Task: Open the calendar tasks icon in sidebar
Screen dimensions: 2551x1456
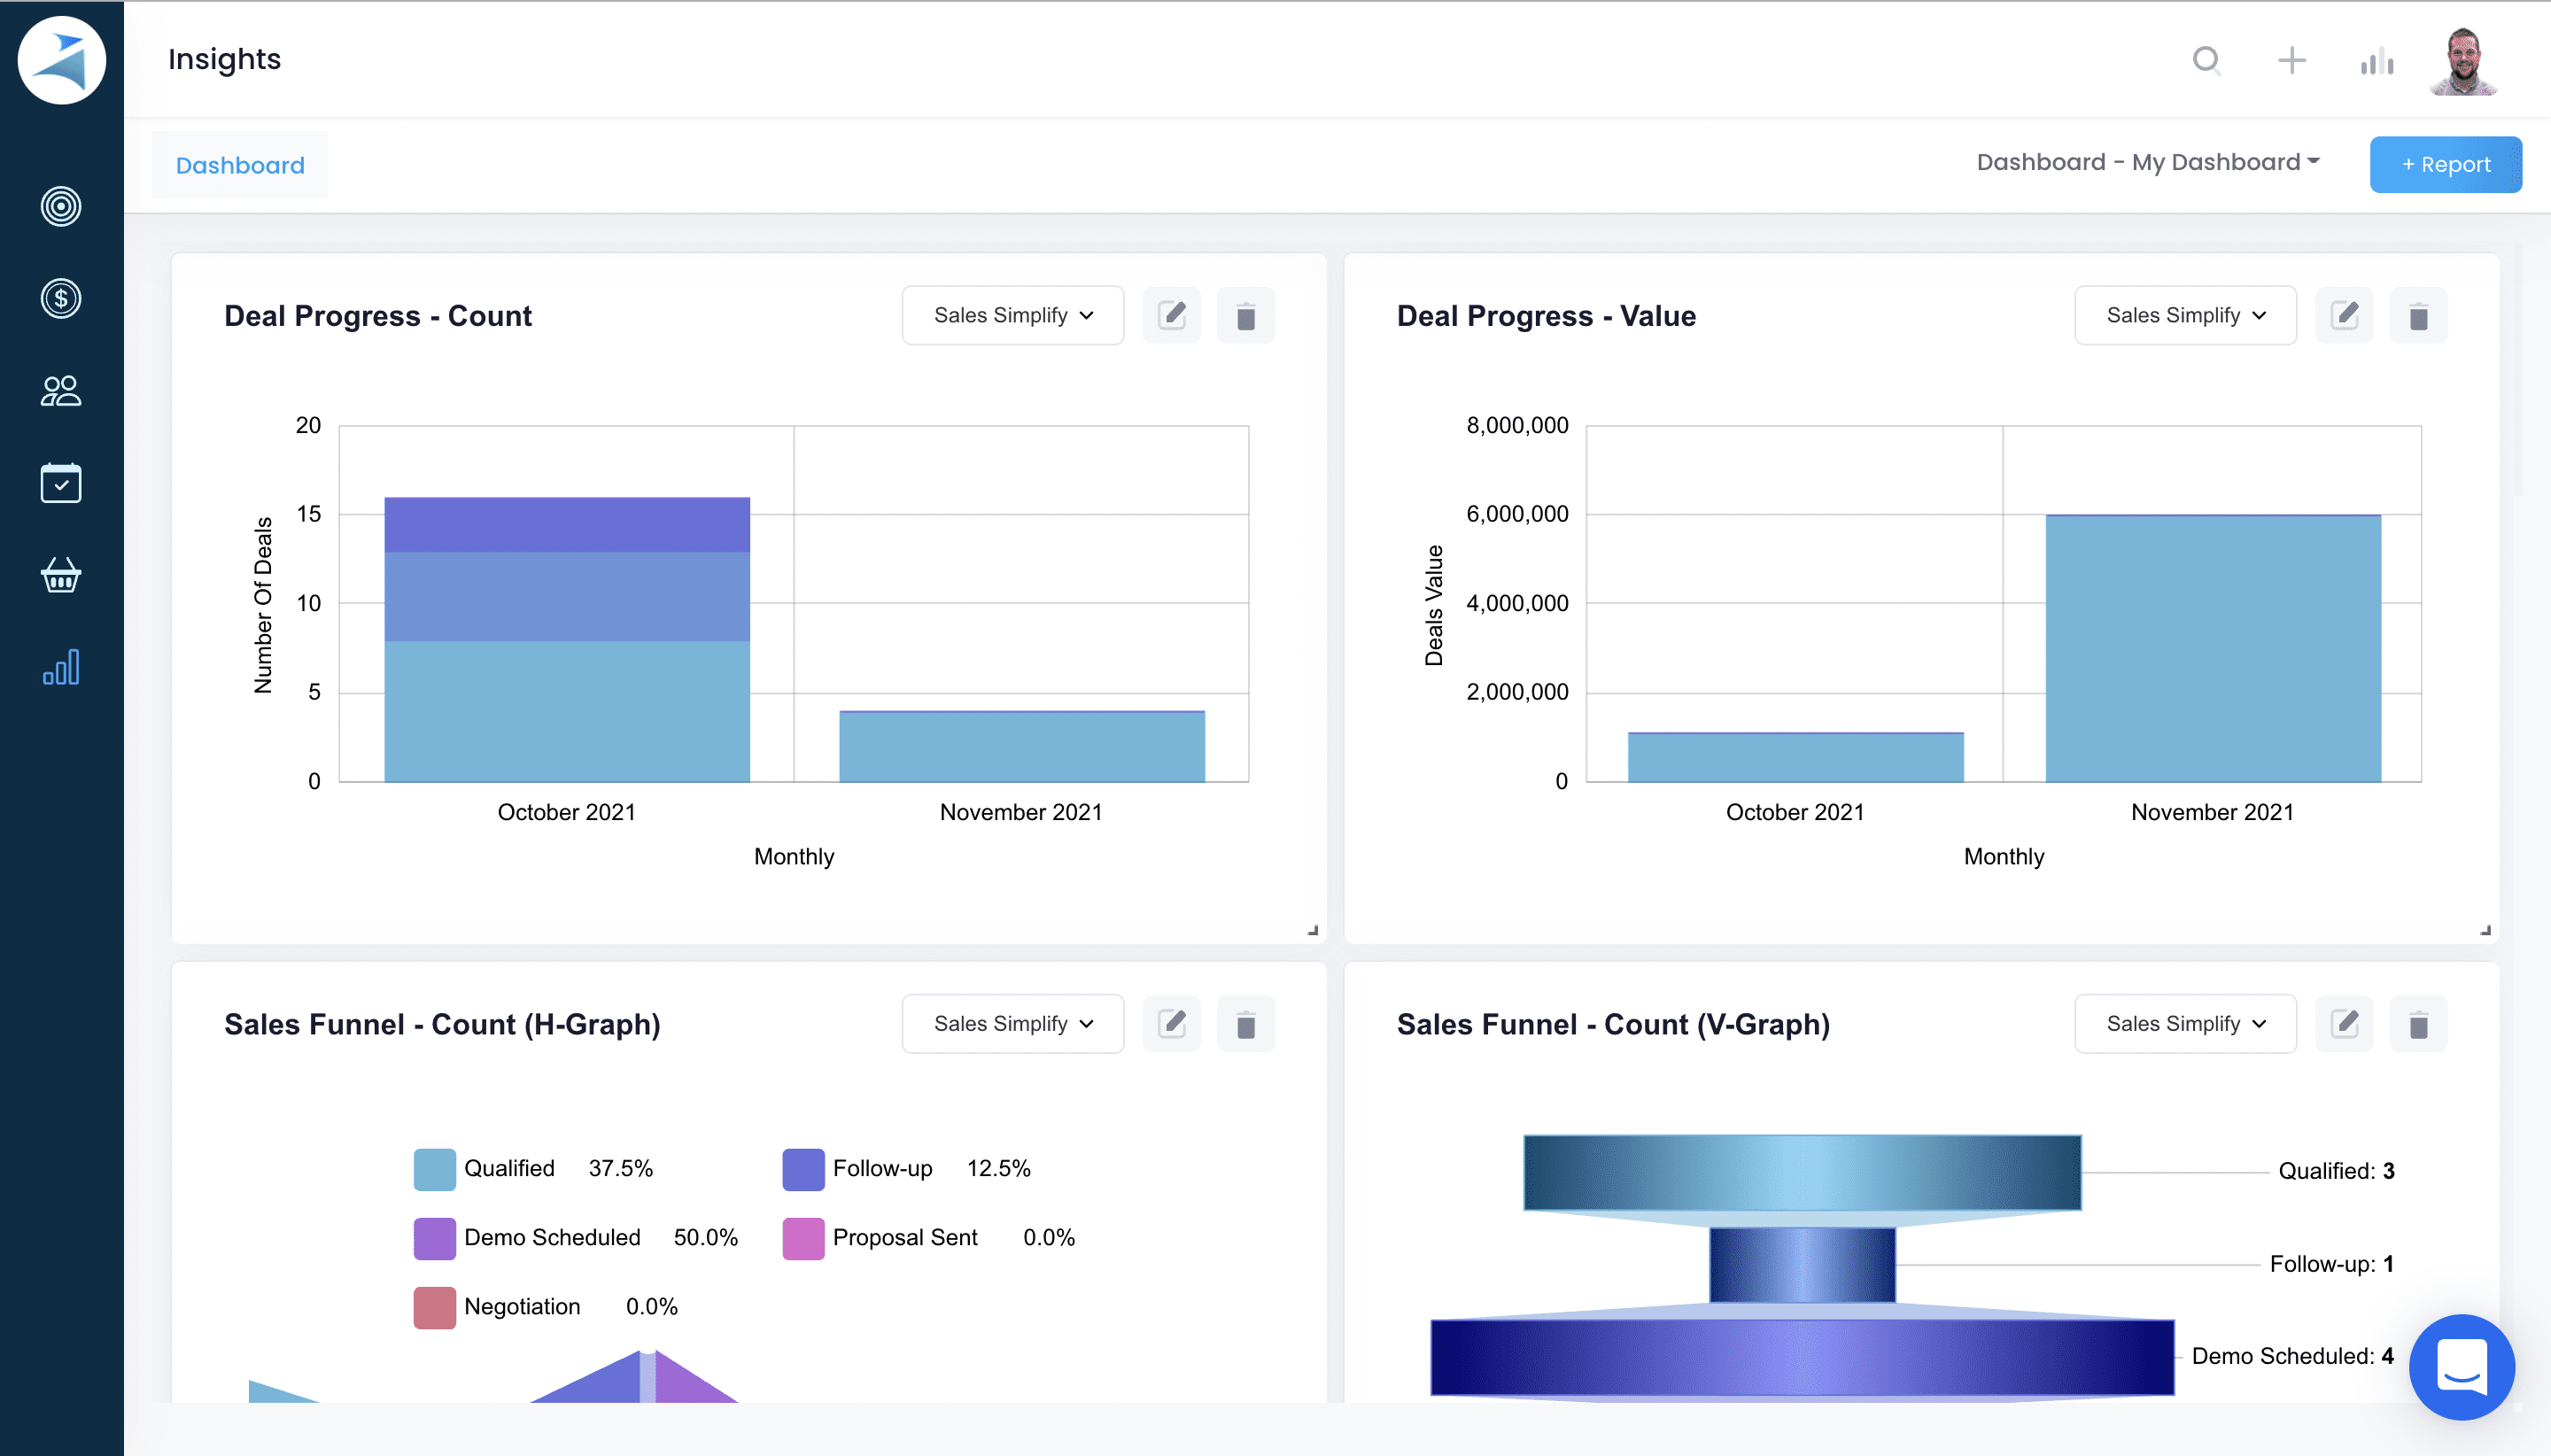Action: click(61, 483)
